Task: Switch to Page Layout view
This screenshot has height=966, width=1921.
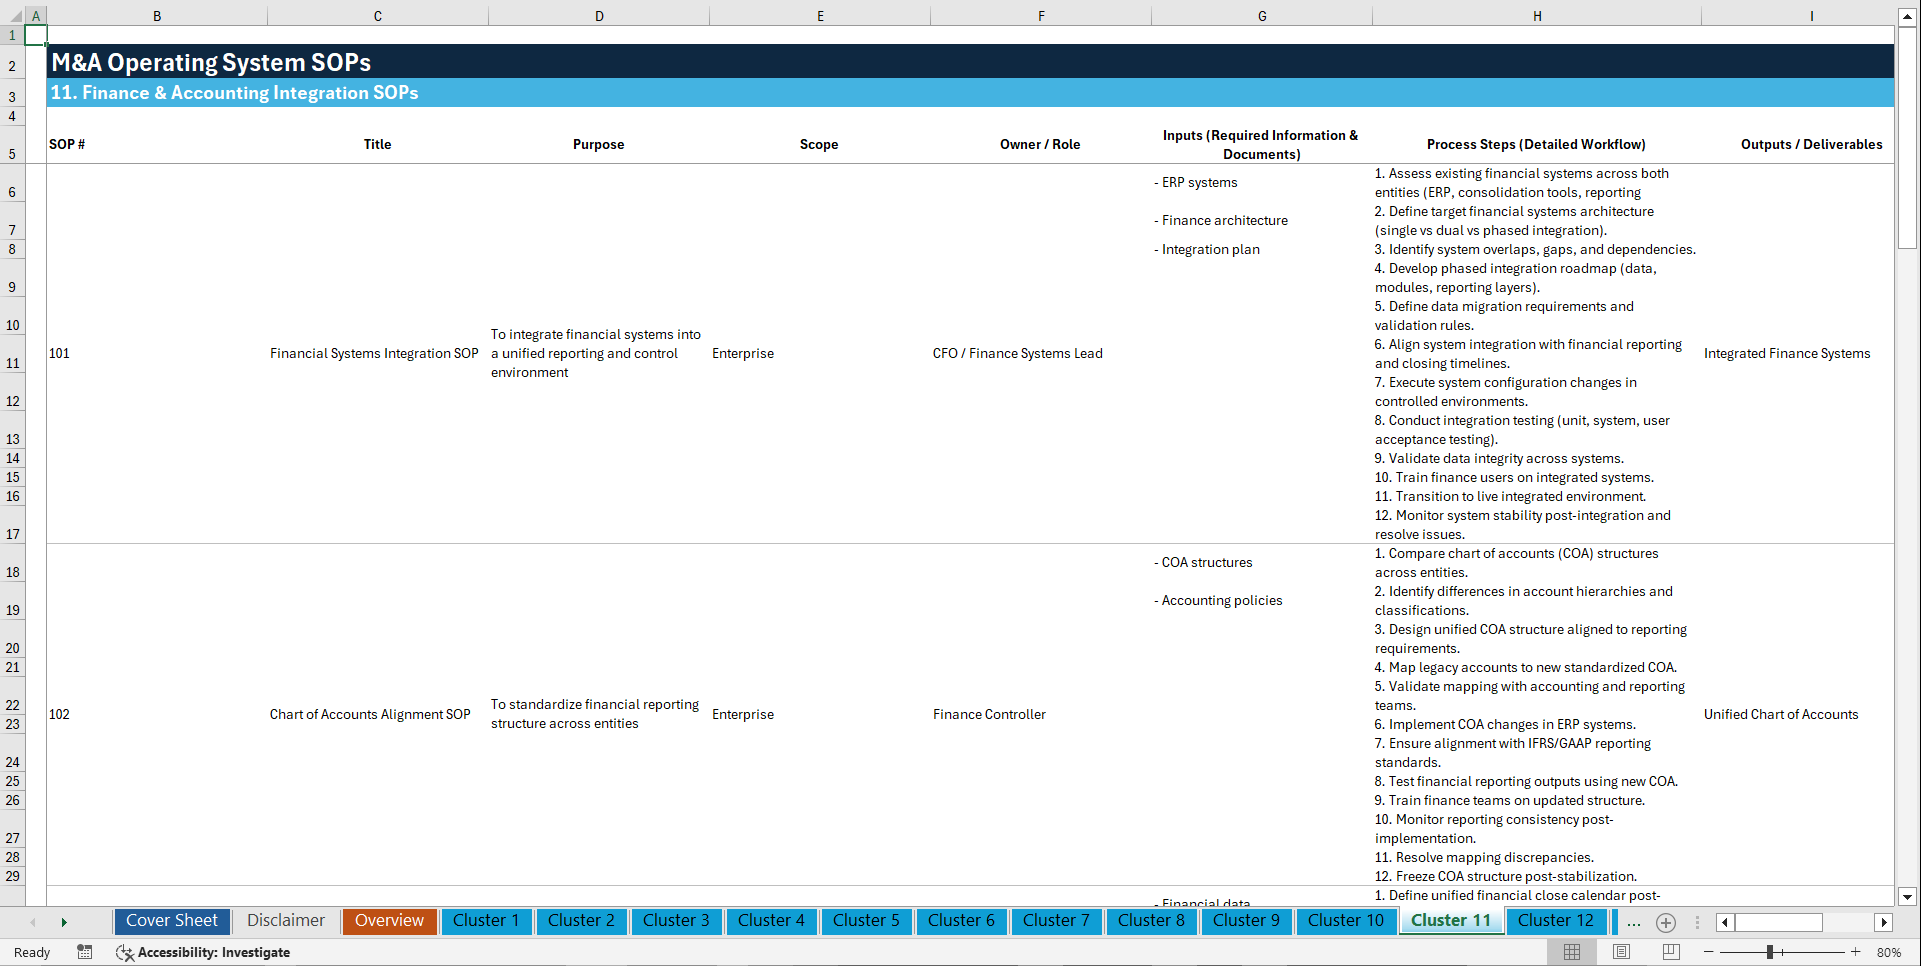Action: (x=1621, y=952)
